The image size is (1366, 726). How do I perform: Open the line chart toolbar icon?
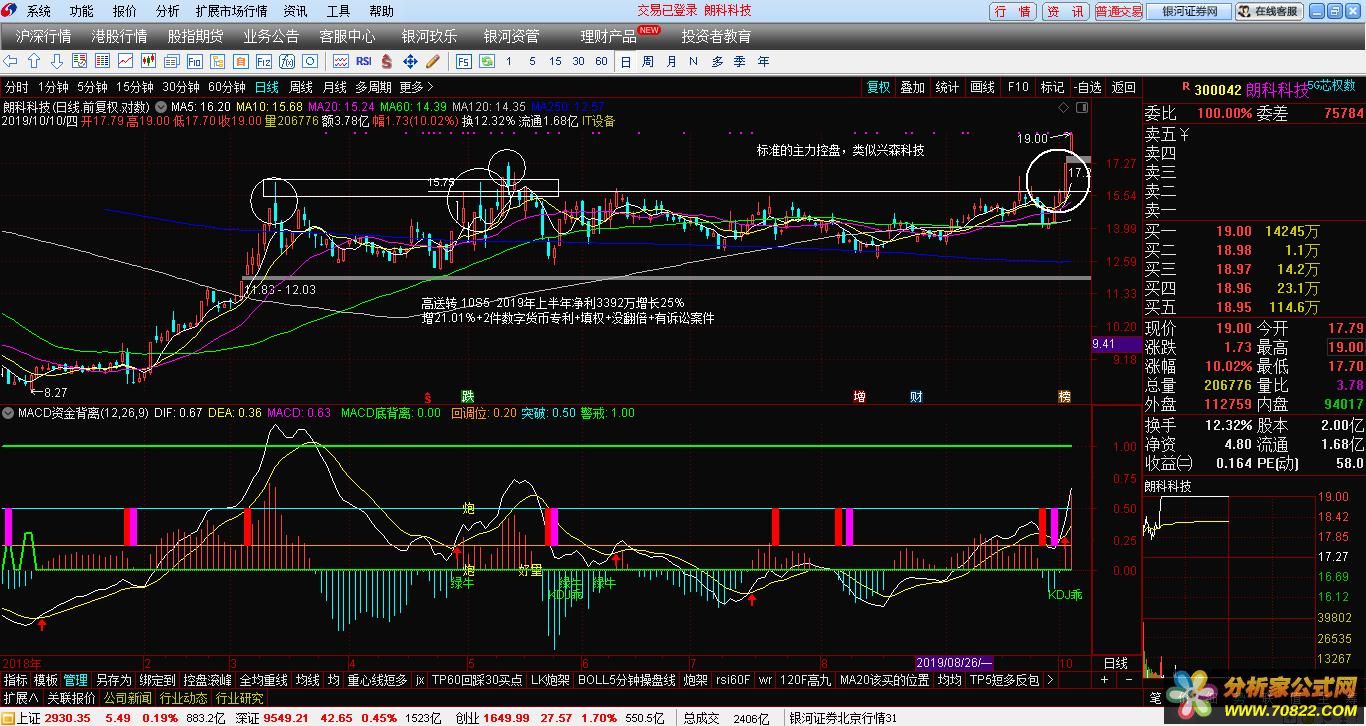point(125,61)
